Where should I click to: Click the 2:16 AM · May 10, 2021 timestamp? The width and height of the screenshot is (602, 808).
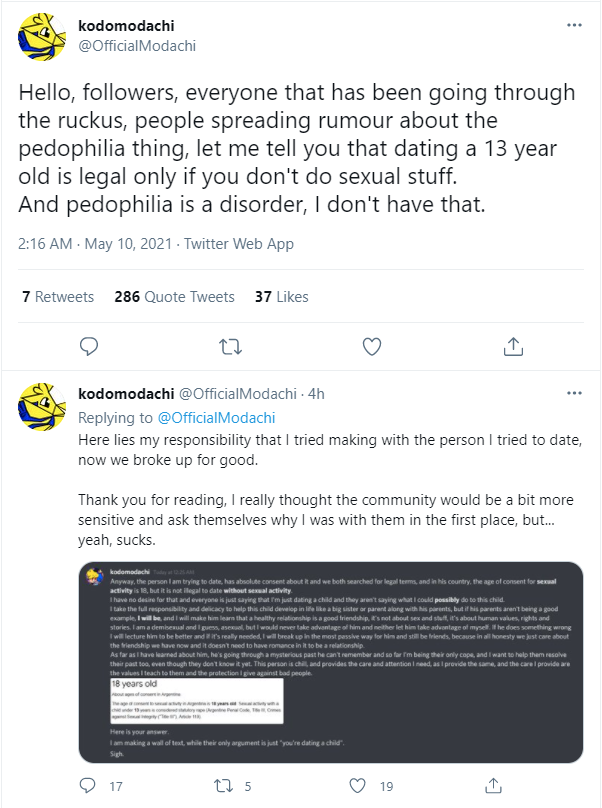coord(95,244)
